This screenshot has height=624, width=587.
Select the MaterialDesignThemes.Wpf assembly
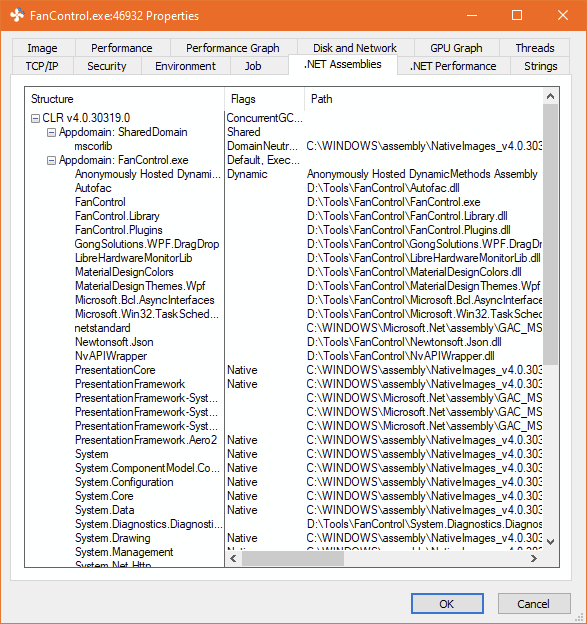point(140,286)
